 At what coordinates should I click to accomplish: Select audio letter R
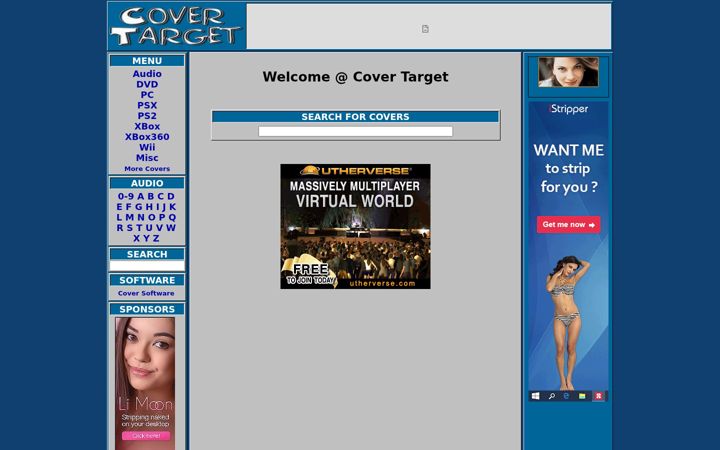(120, 228)
